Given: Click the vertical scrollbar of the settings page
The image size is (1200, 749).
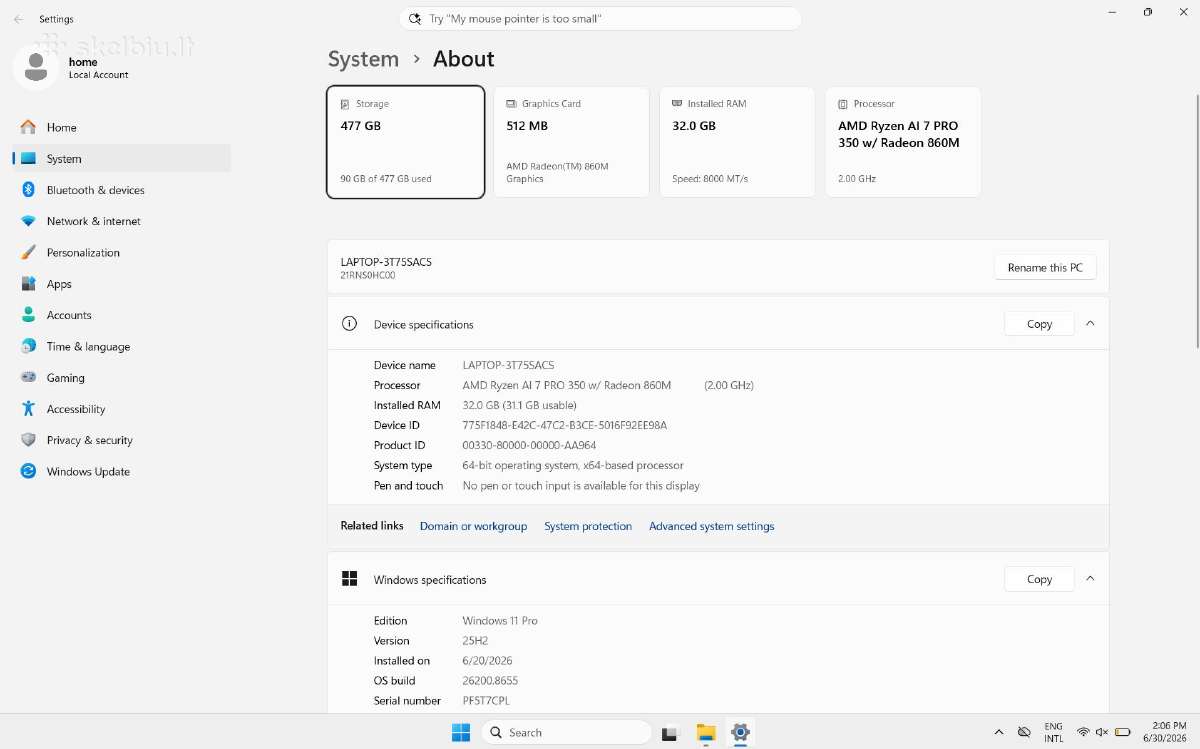Looking at the screenshot, I should click(1196, 220).
